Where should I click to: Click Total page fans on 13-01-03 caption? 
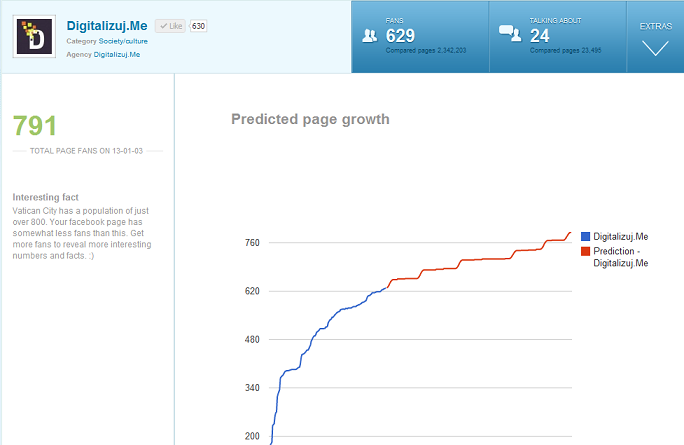(86, 151)
